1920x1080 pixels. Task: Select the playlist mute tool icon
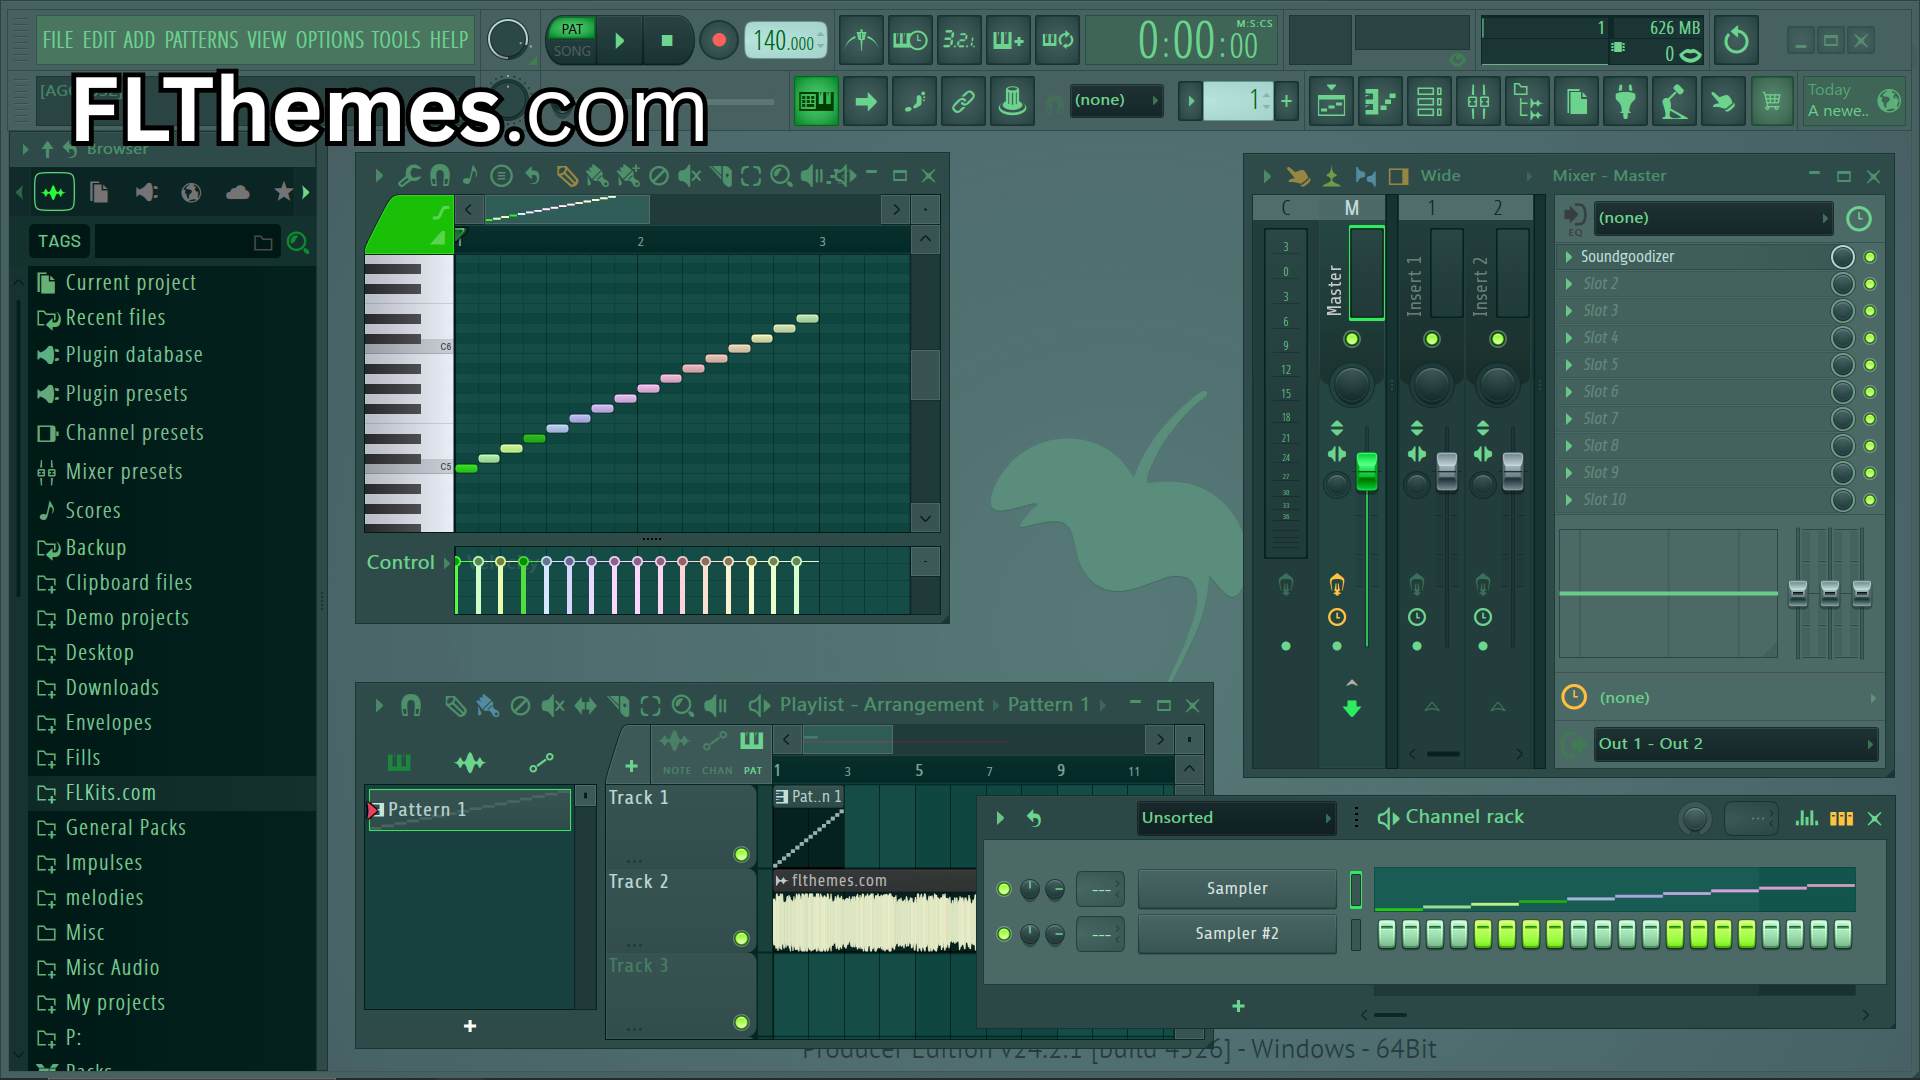tap(552, 706)
